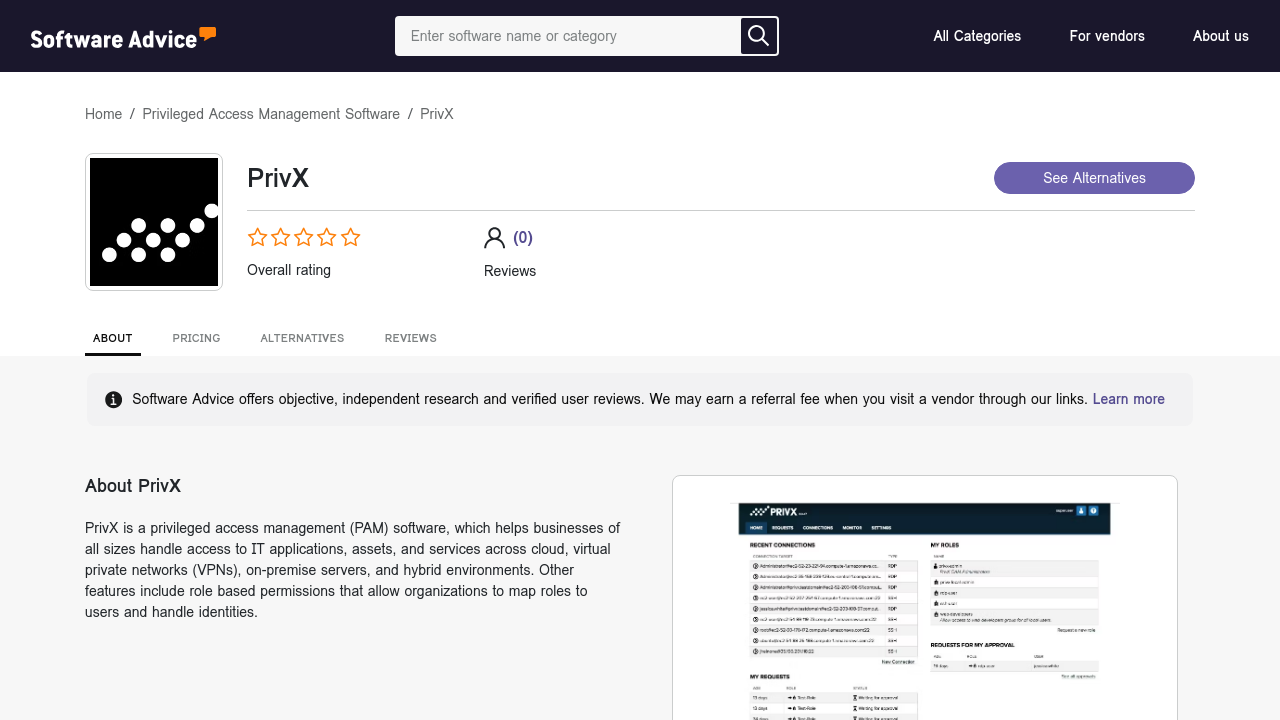Click the fifth rating star
Viewport: 1280px width, 720px height.
[x=350, y=238]
